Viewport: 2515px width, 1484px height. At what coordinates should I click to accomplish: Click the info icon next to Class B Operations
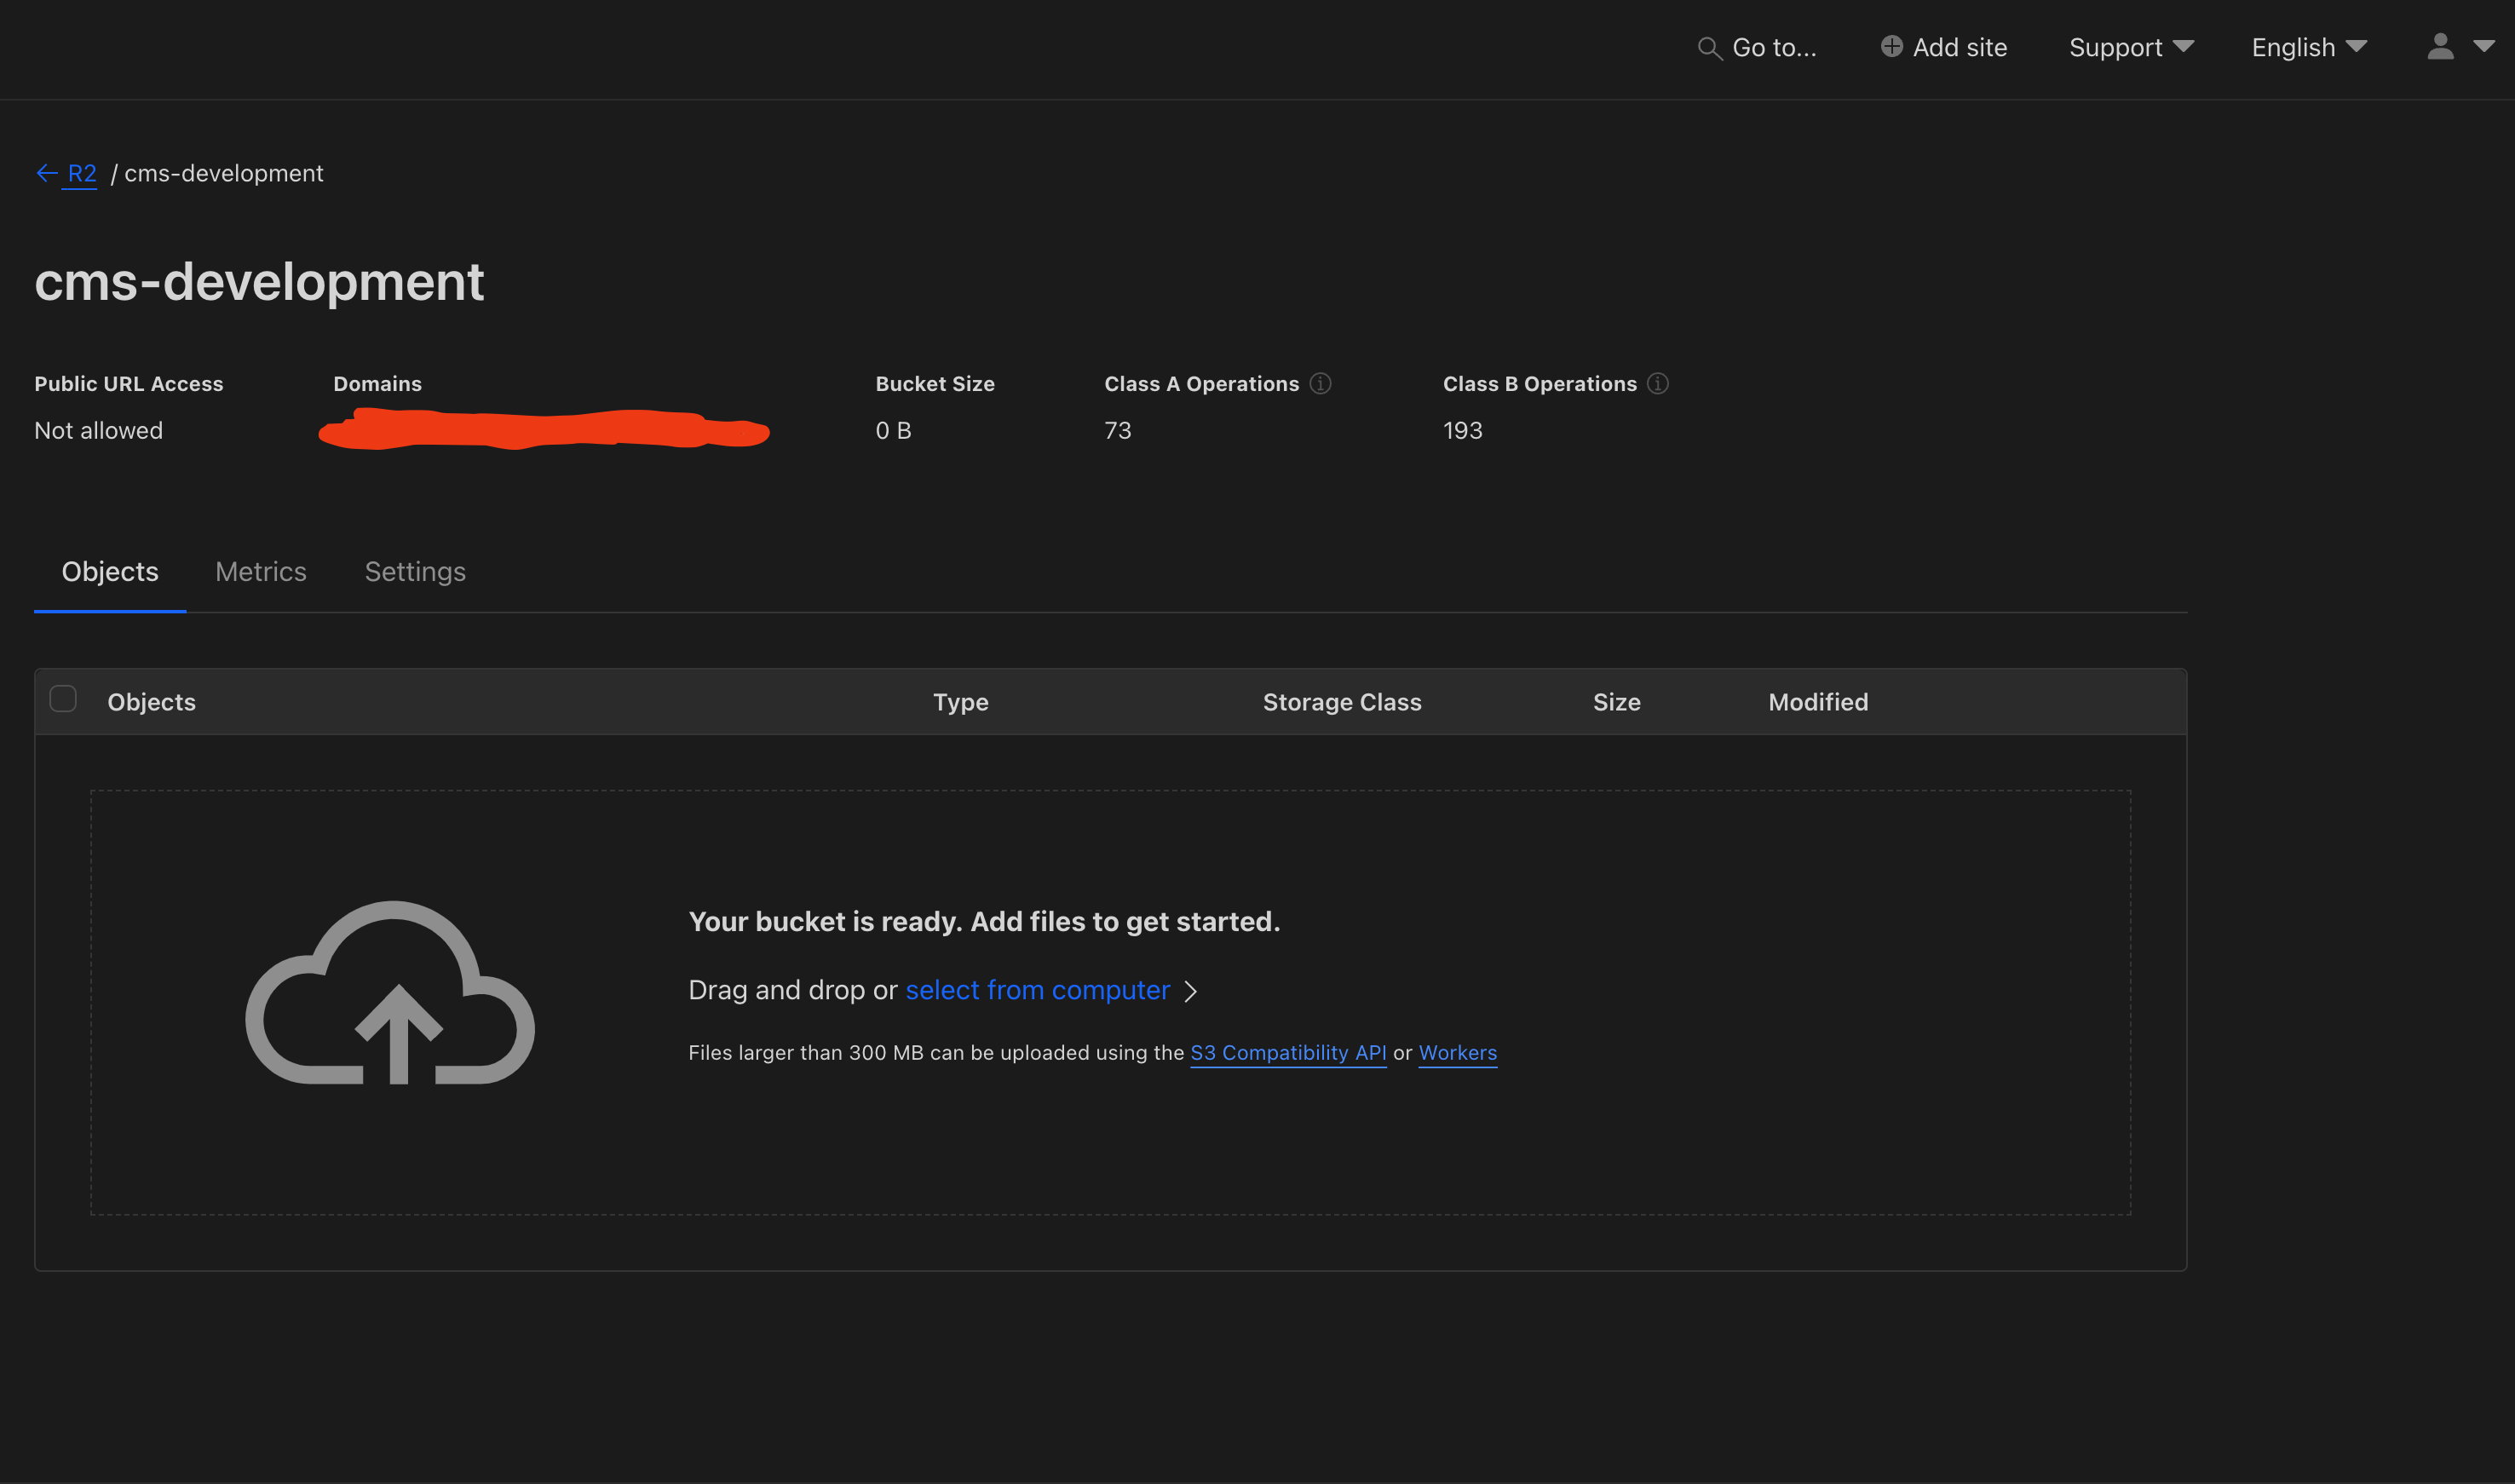[1657, 383]
